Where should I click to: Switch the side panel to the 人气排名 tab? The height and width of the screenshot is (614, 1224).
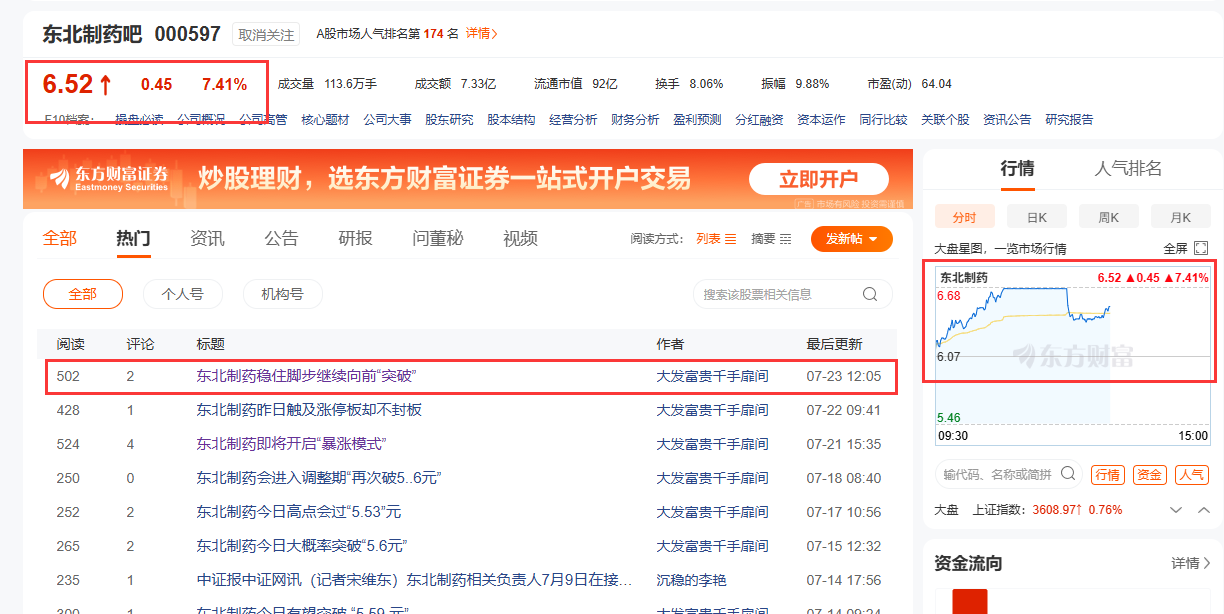(x=1128, y=168)
